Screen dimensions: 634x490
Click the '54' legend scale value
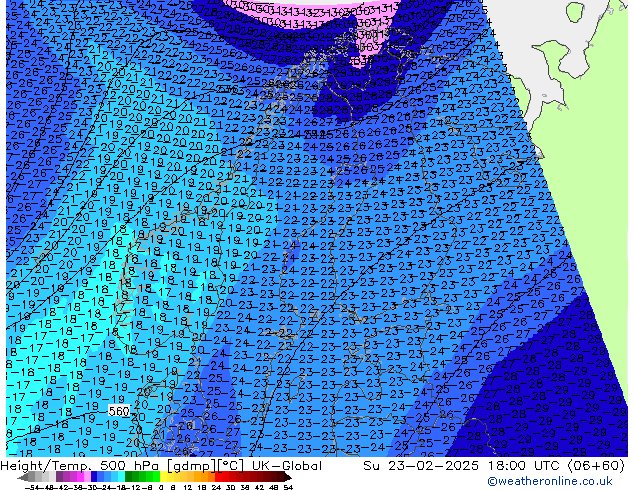[x=288, y=488]
